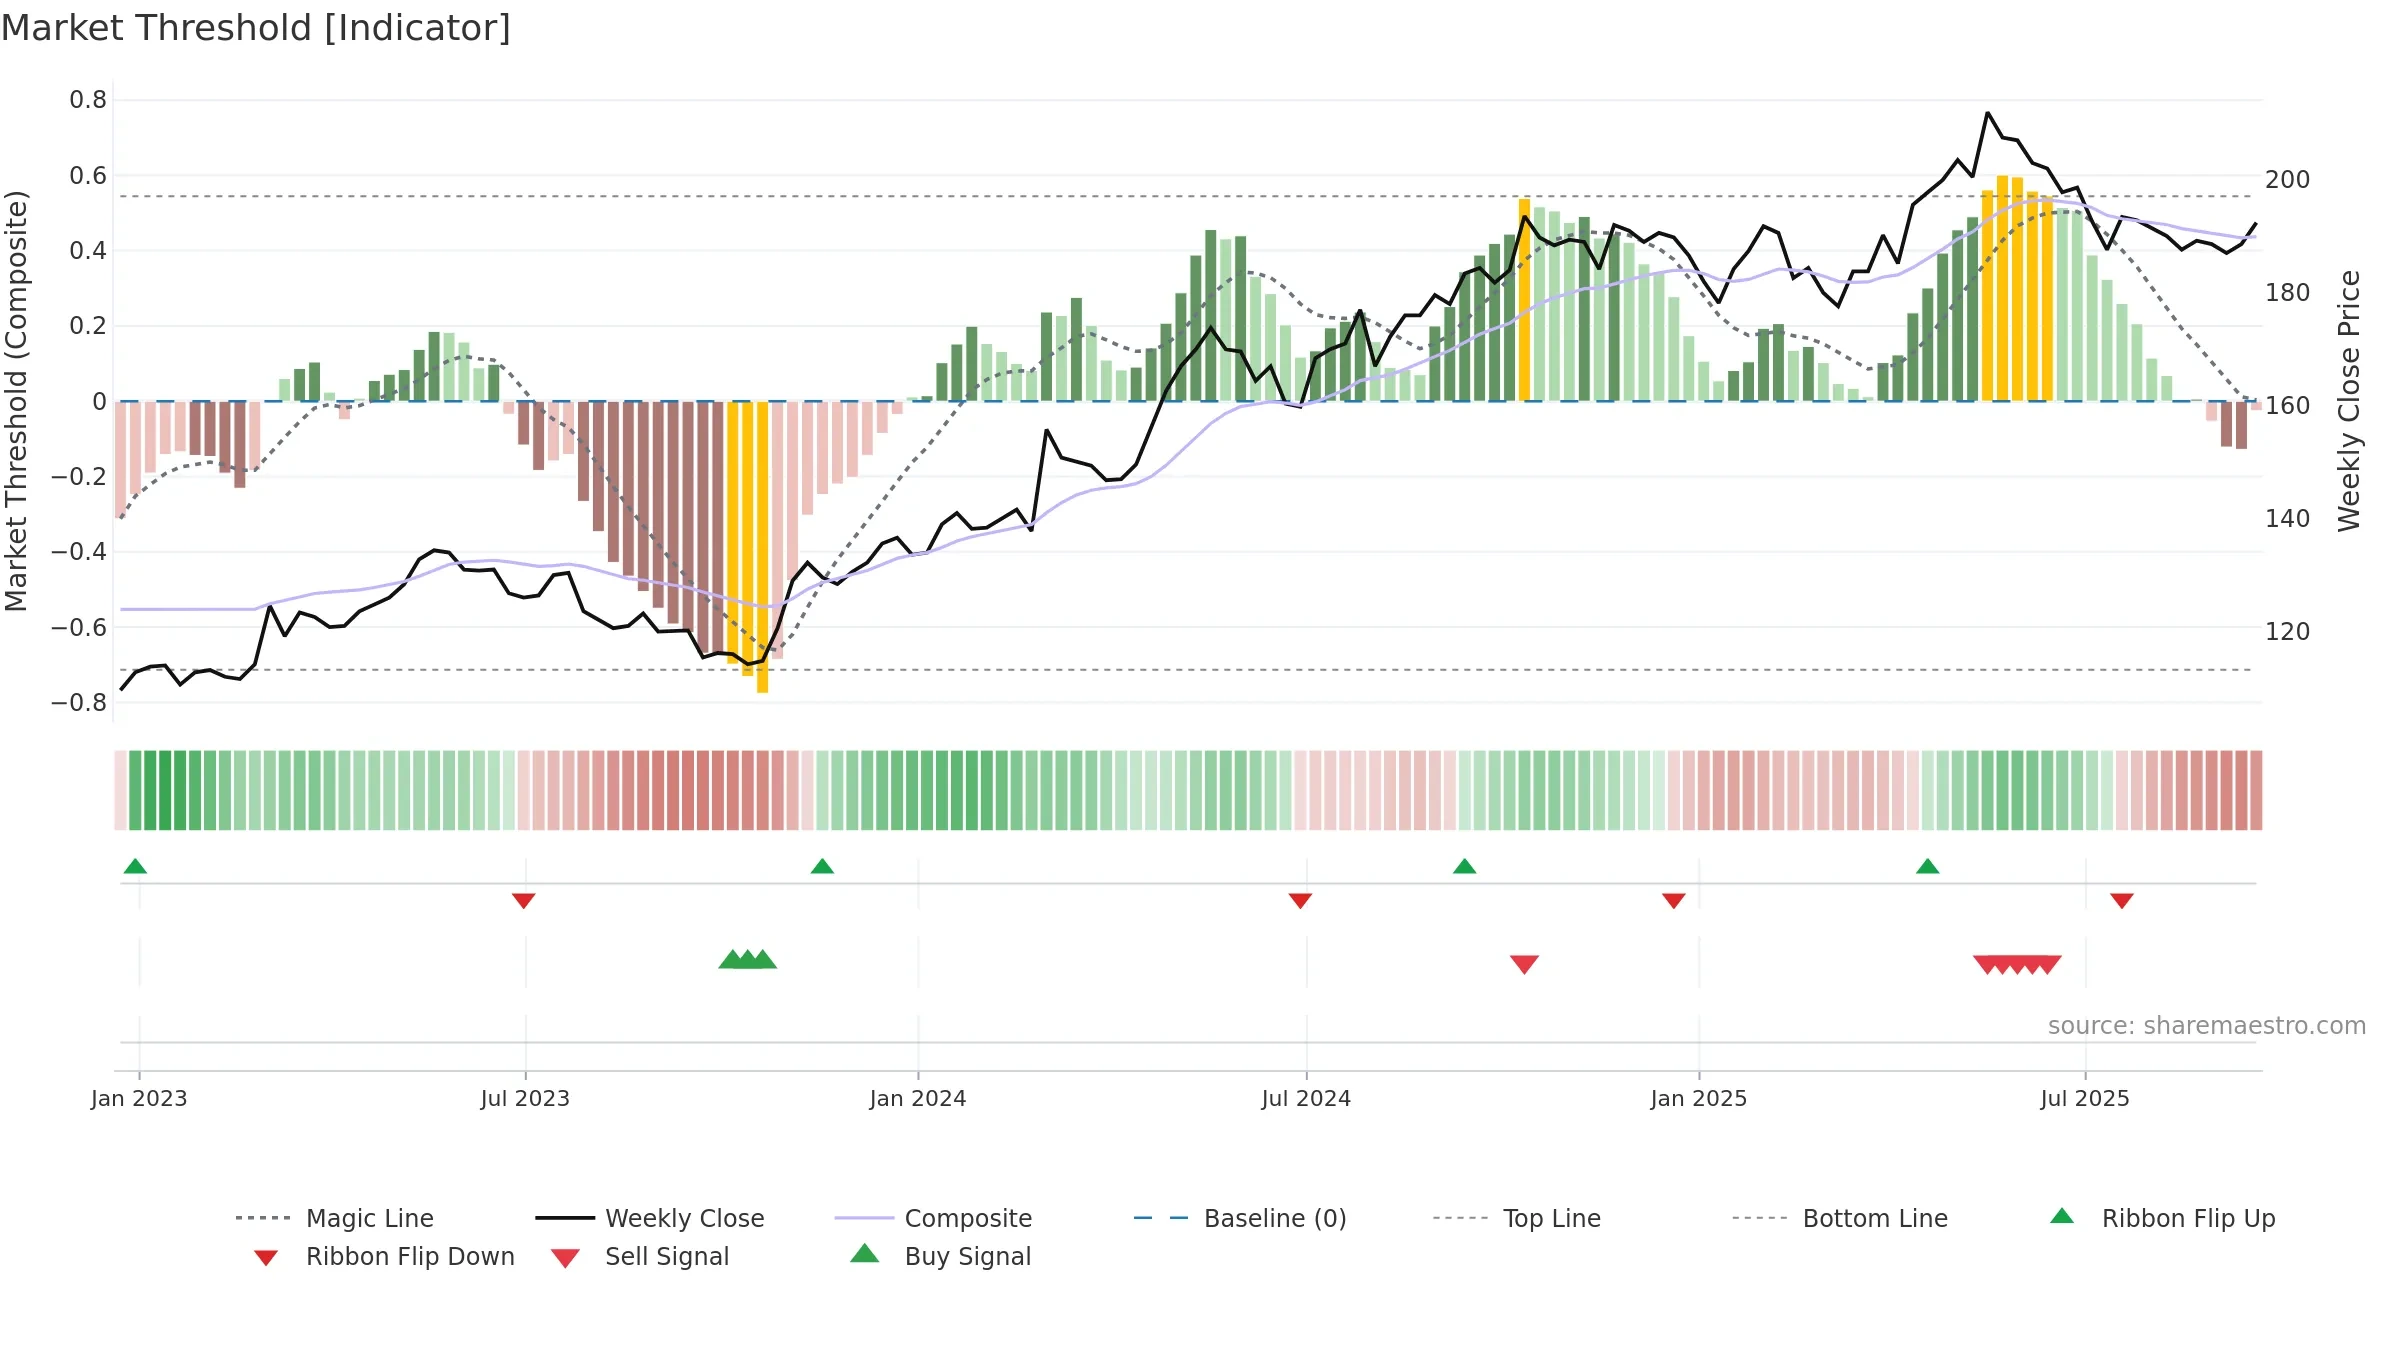Click the ribbon flip down marker after Jul 2025

click(x=2122, y=901)
